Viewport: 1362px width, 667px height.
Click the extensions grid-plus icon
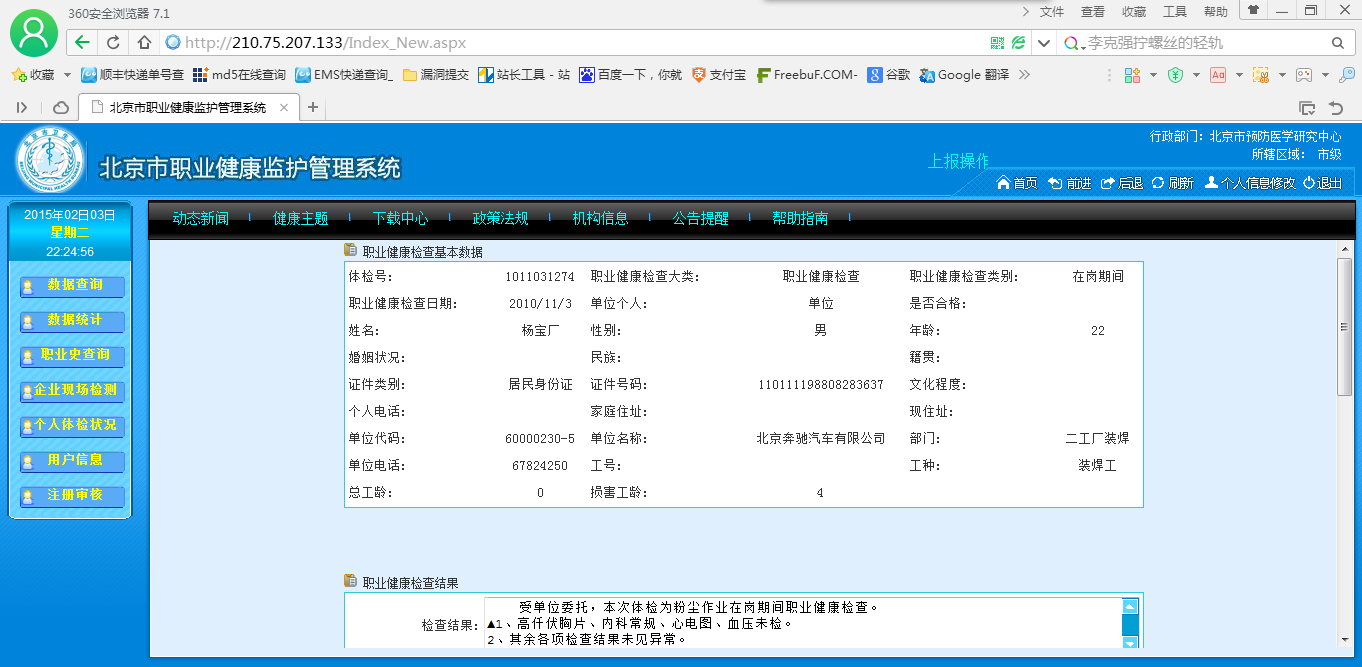pyautogui.click(x=1132, y=75)
